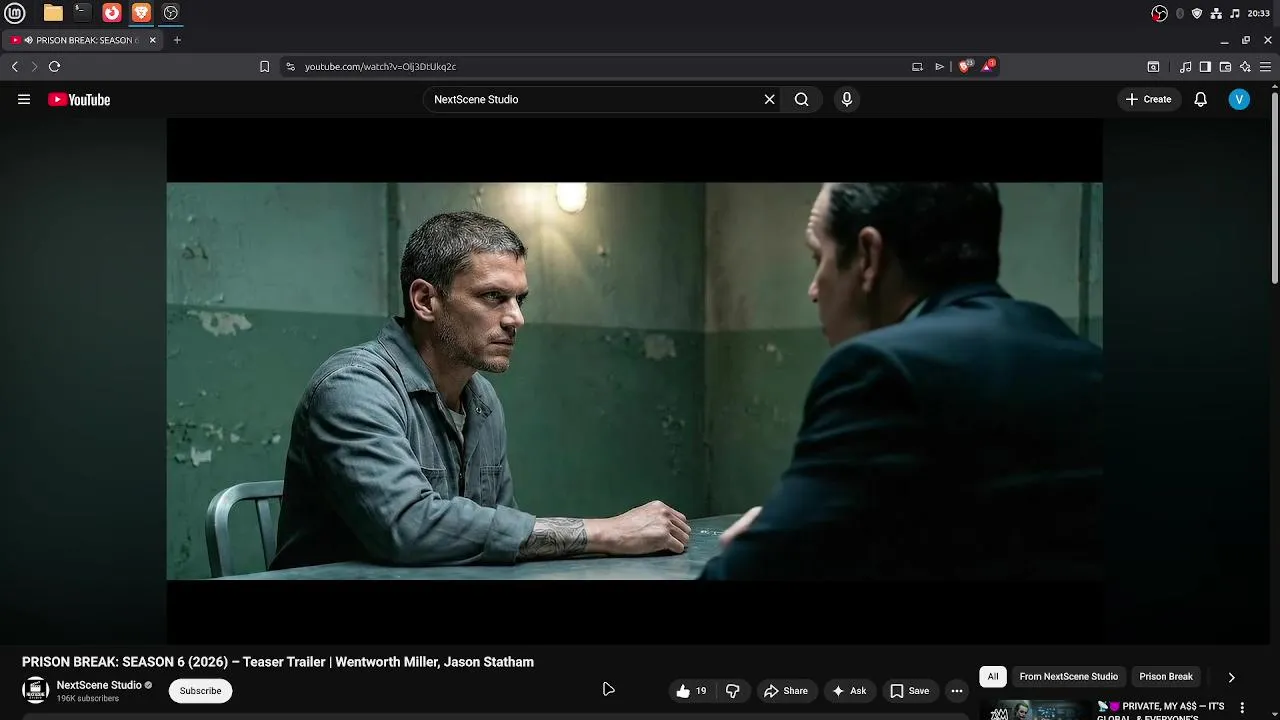
Task: Click the OBS recording tray icon
Action: [x=1159, y=13]
